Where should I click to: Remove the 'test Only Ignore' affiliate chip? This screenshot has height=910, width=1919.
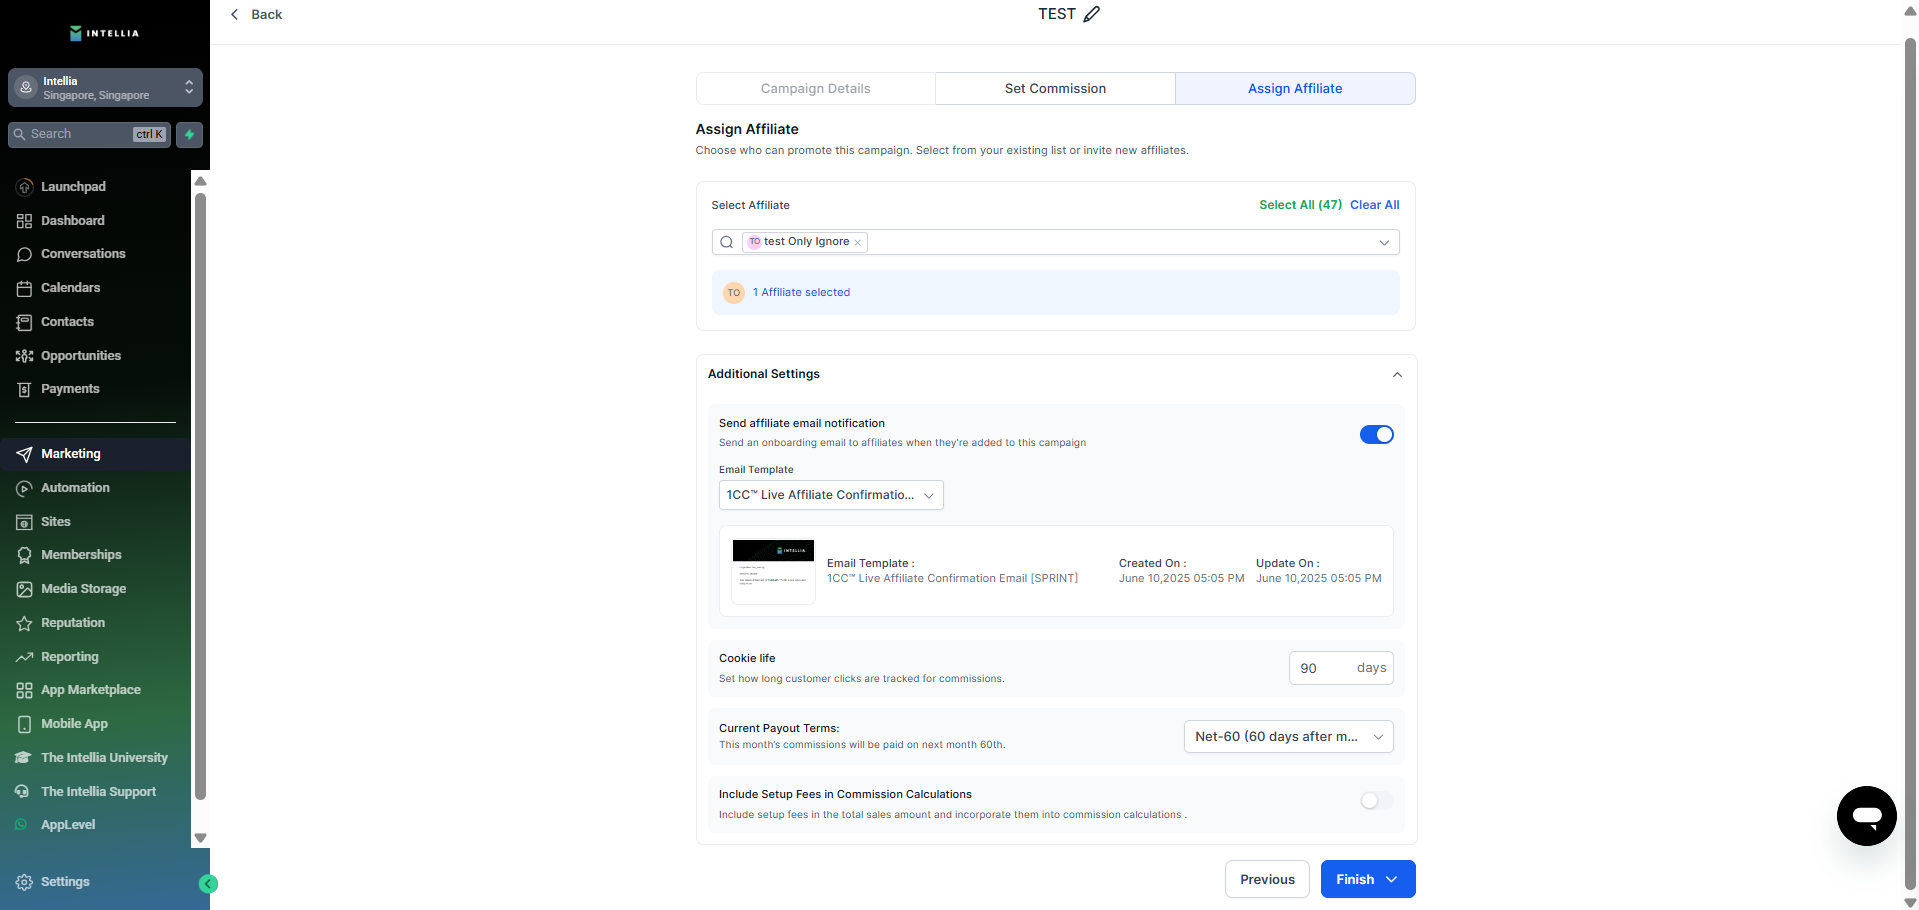(858, 243)
